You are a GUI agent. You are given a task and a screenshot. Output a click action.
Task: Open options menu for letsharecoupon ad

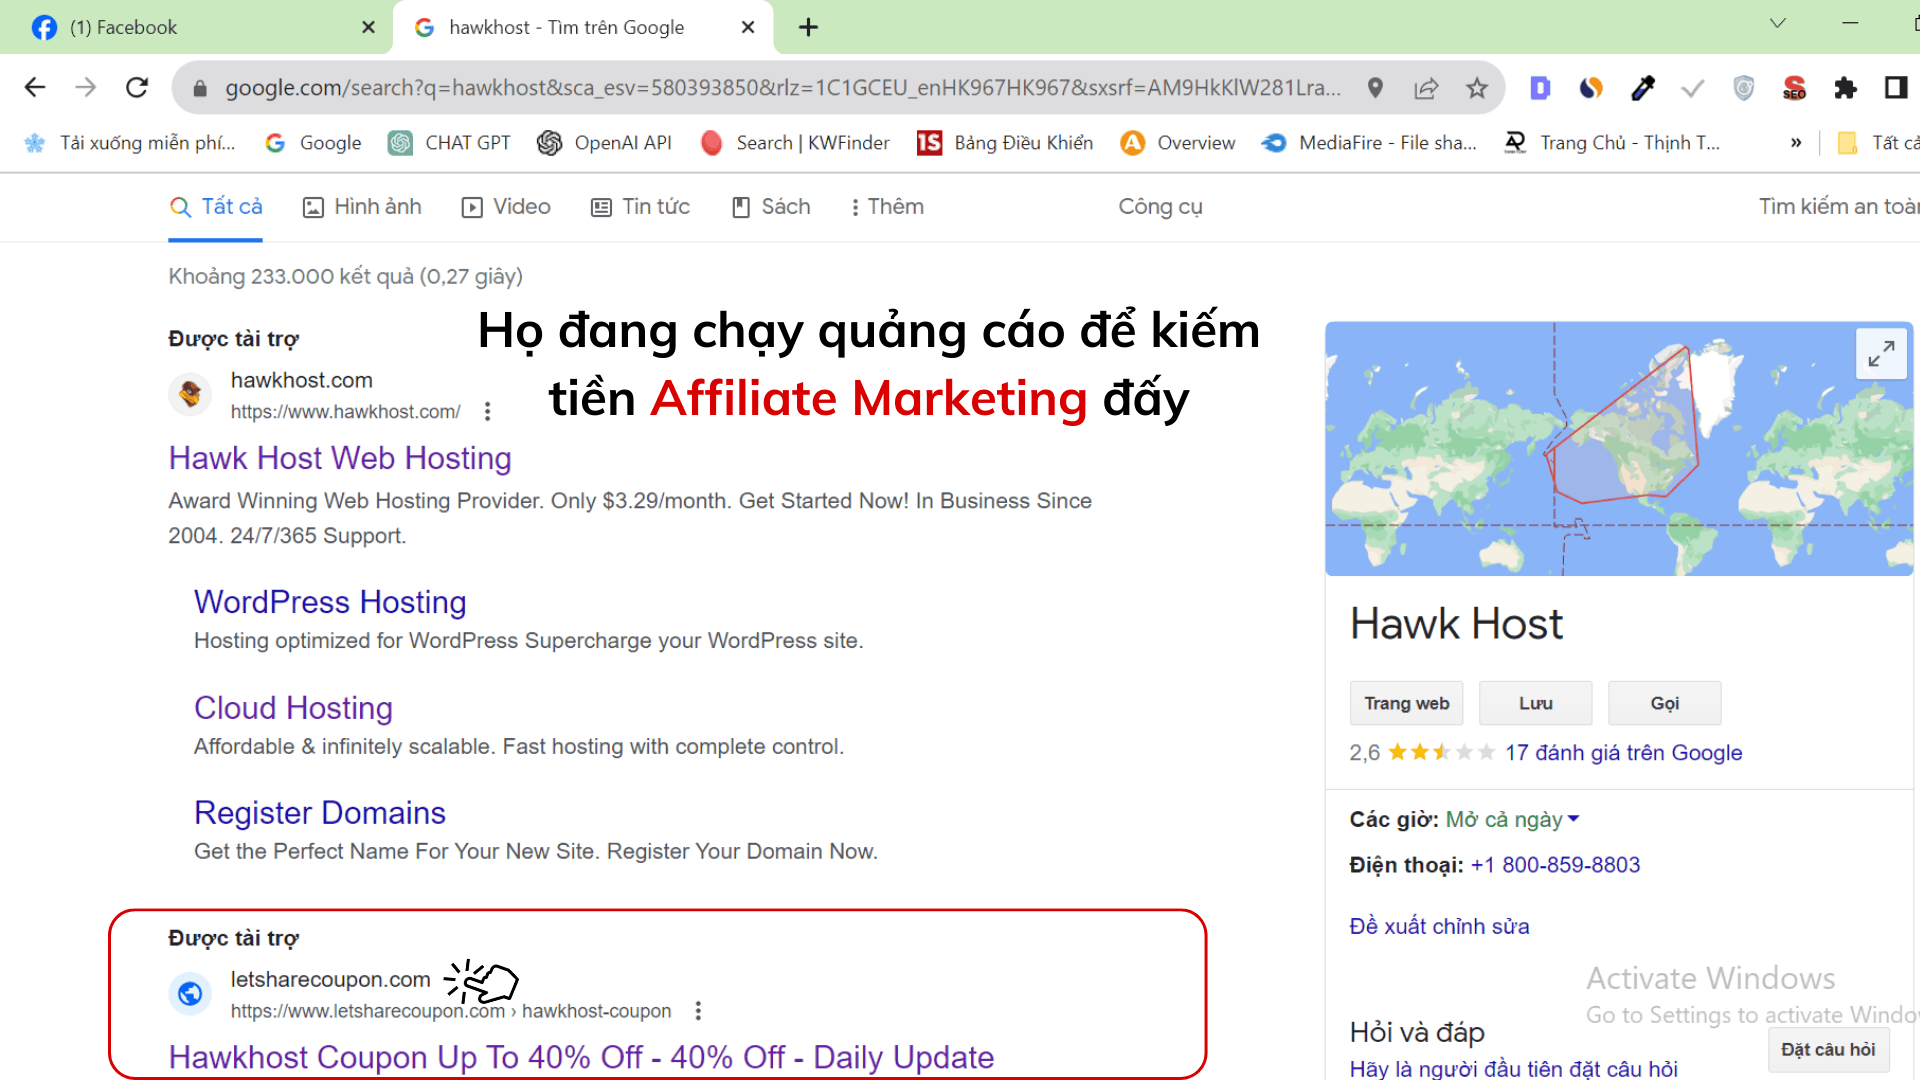[698, 1011]
